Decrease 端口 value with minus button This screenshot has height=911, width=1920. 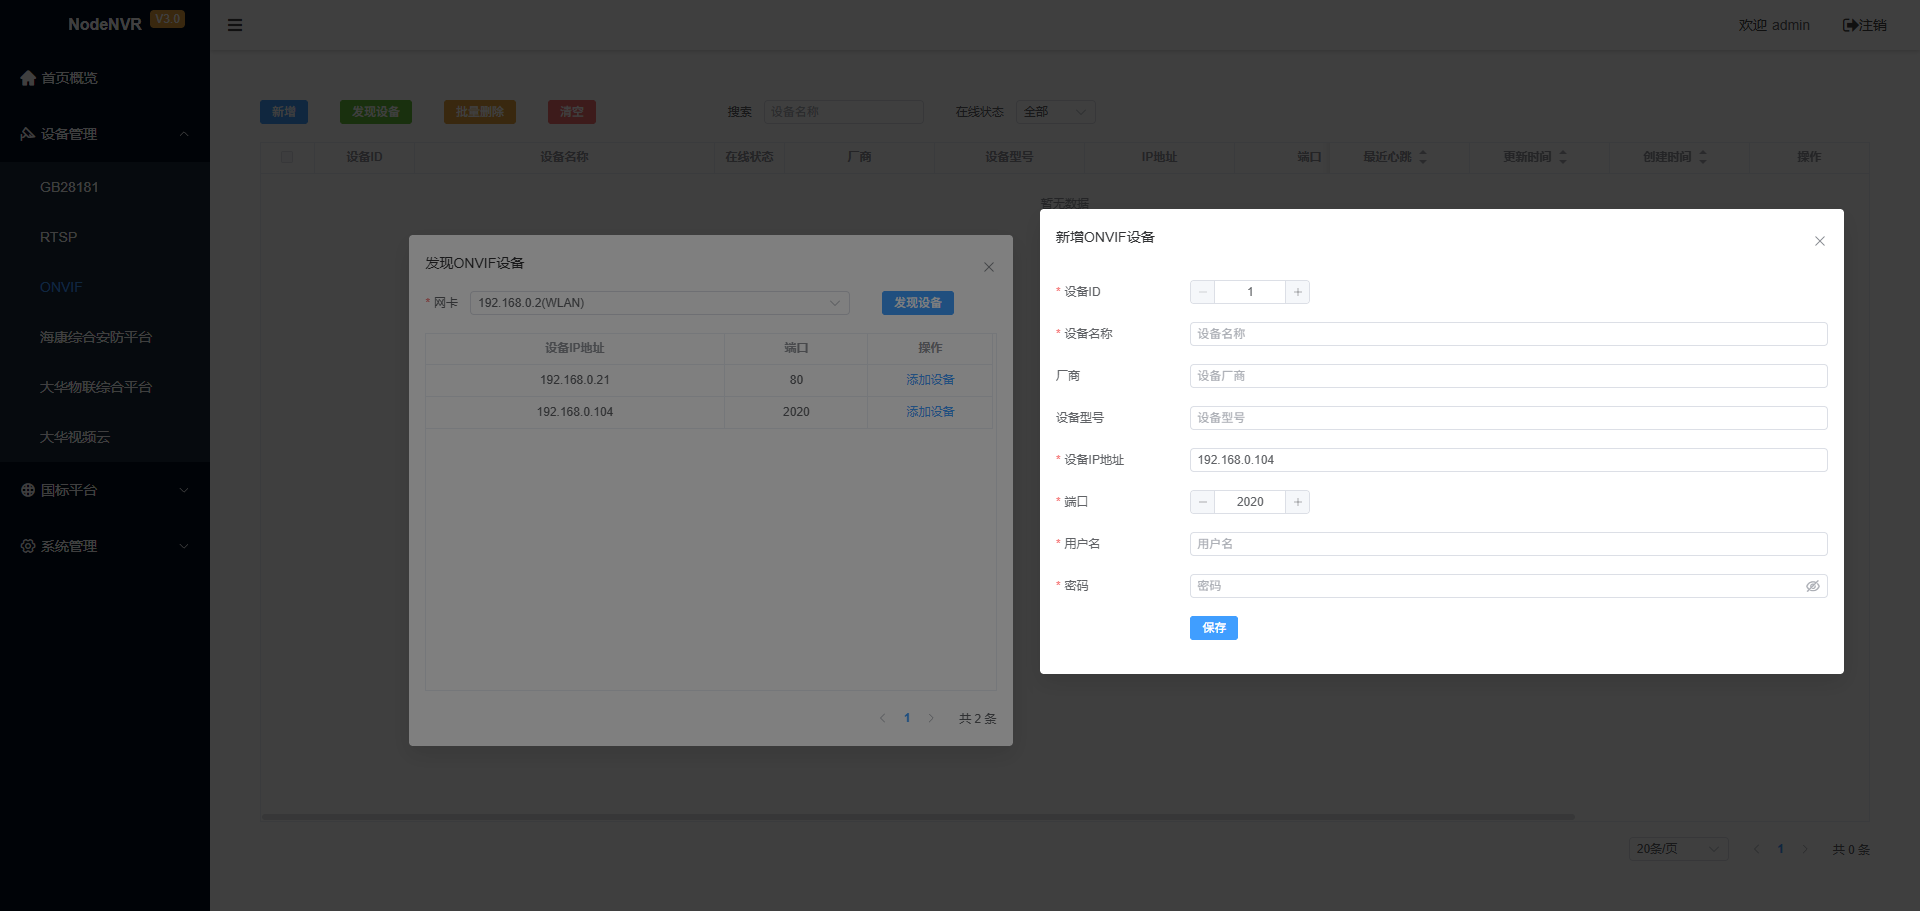[1203, 502]
